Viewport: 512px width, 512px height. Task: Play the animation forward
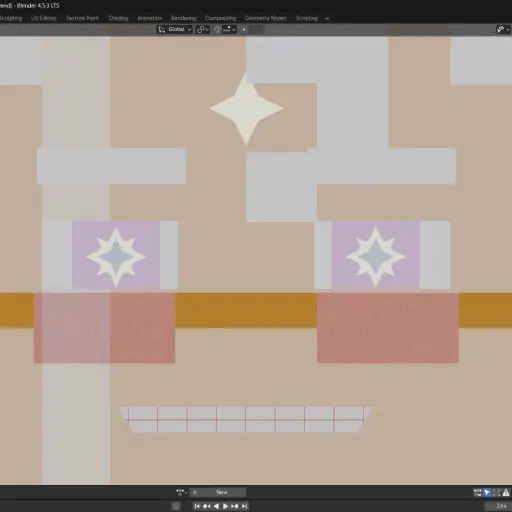pos(225,506)
